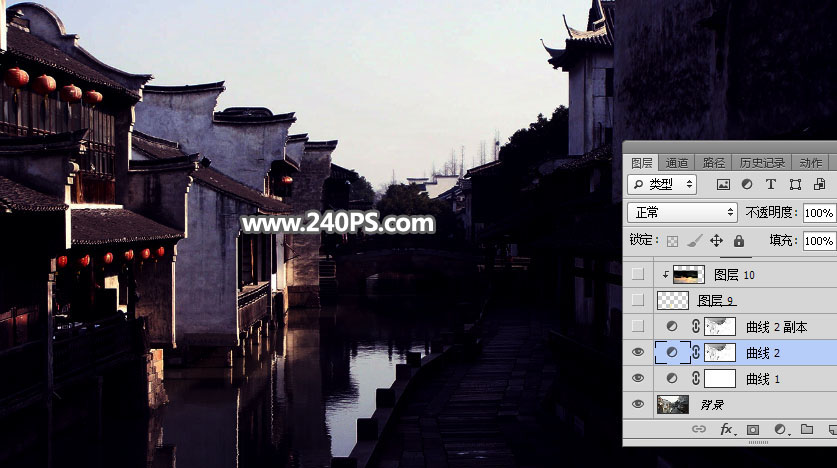Filter layers by smart object icon

[819, 185]
